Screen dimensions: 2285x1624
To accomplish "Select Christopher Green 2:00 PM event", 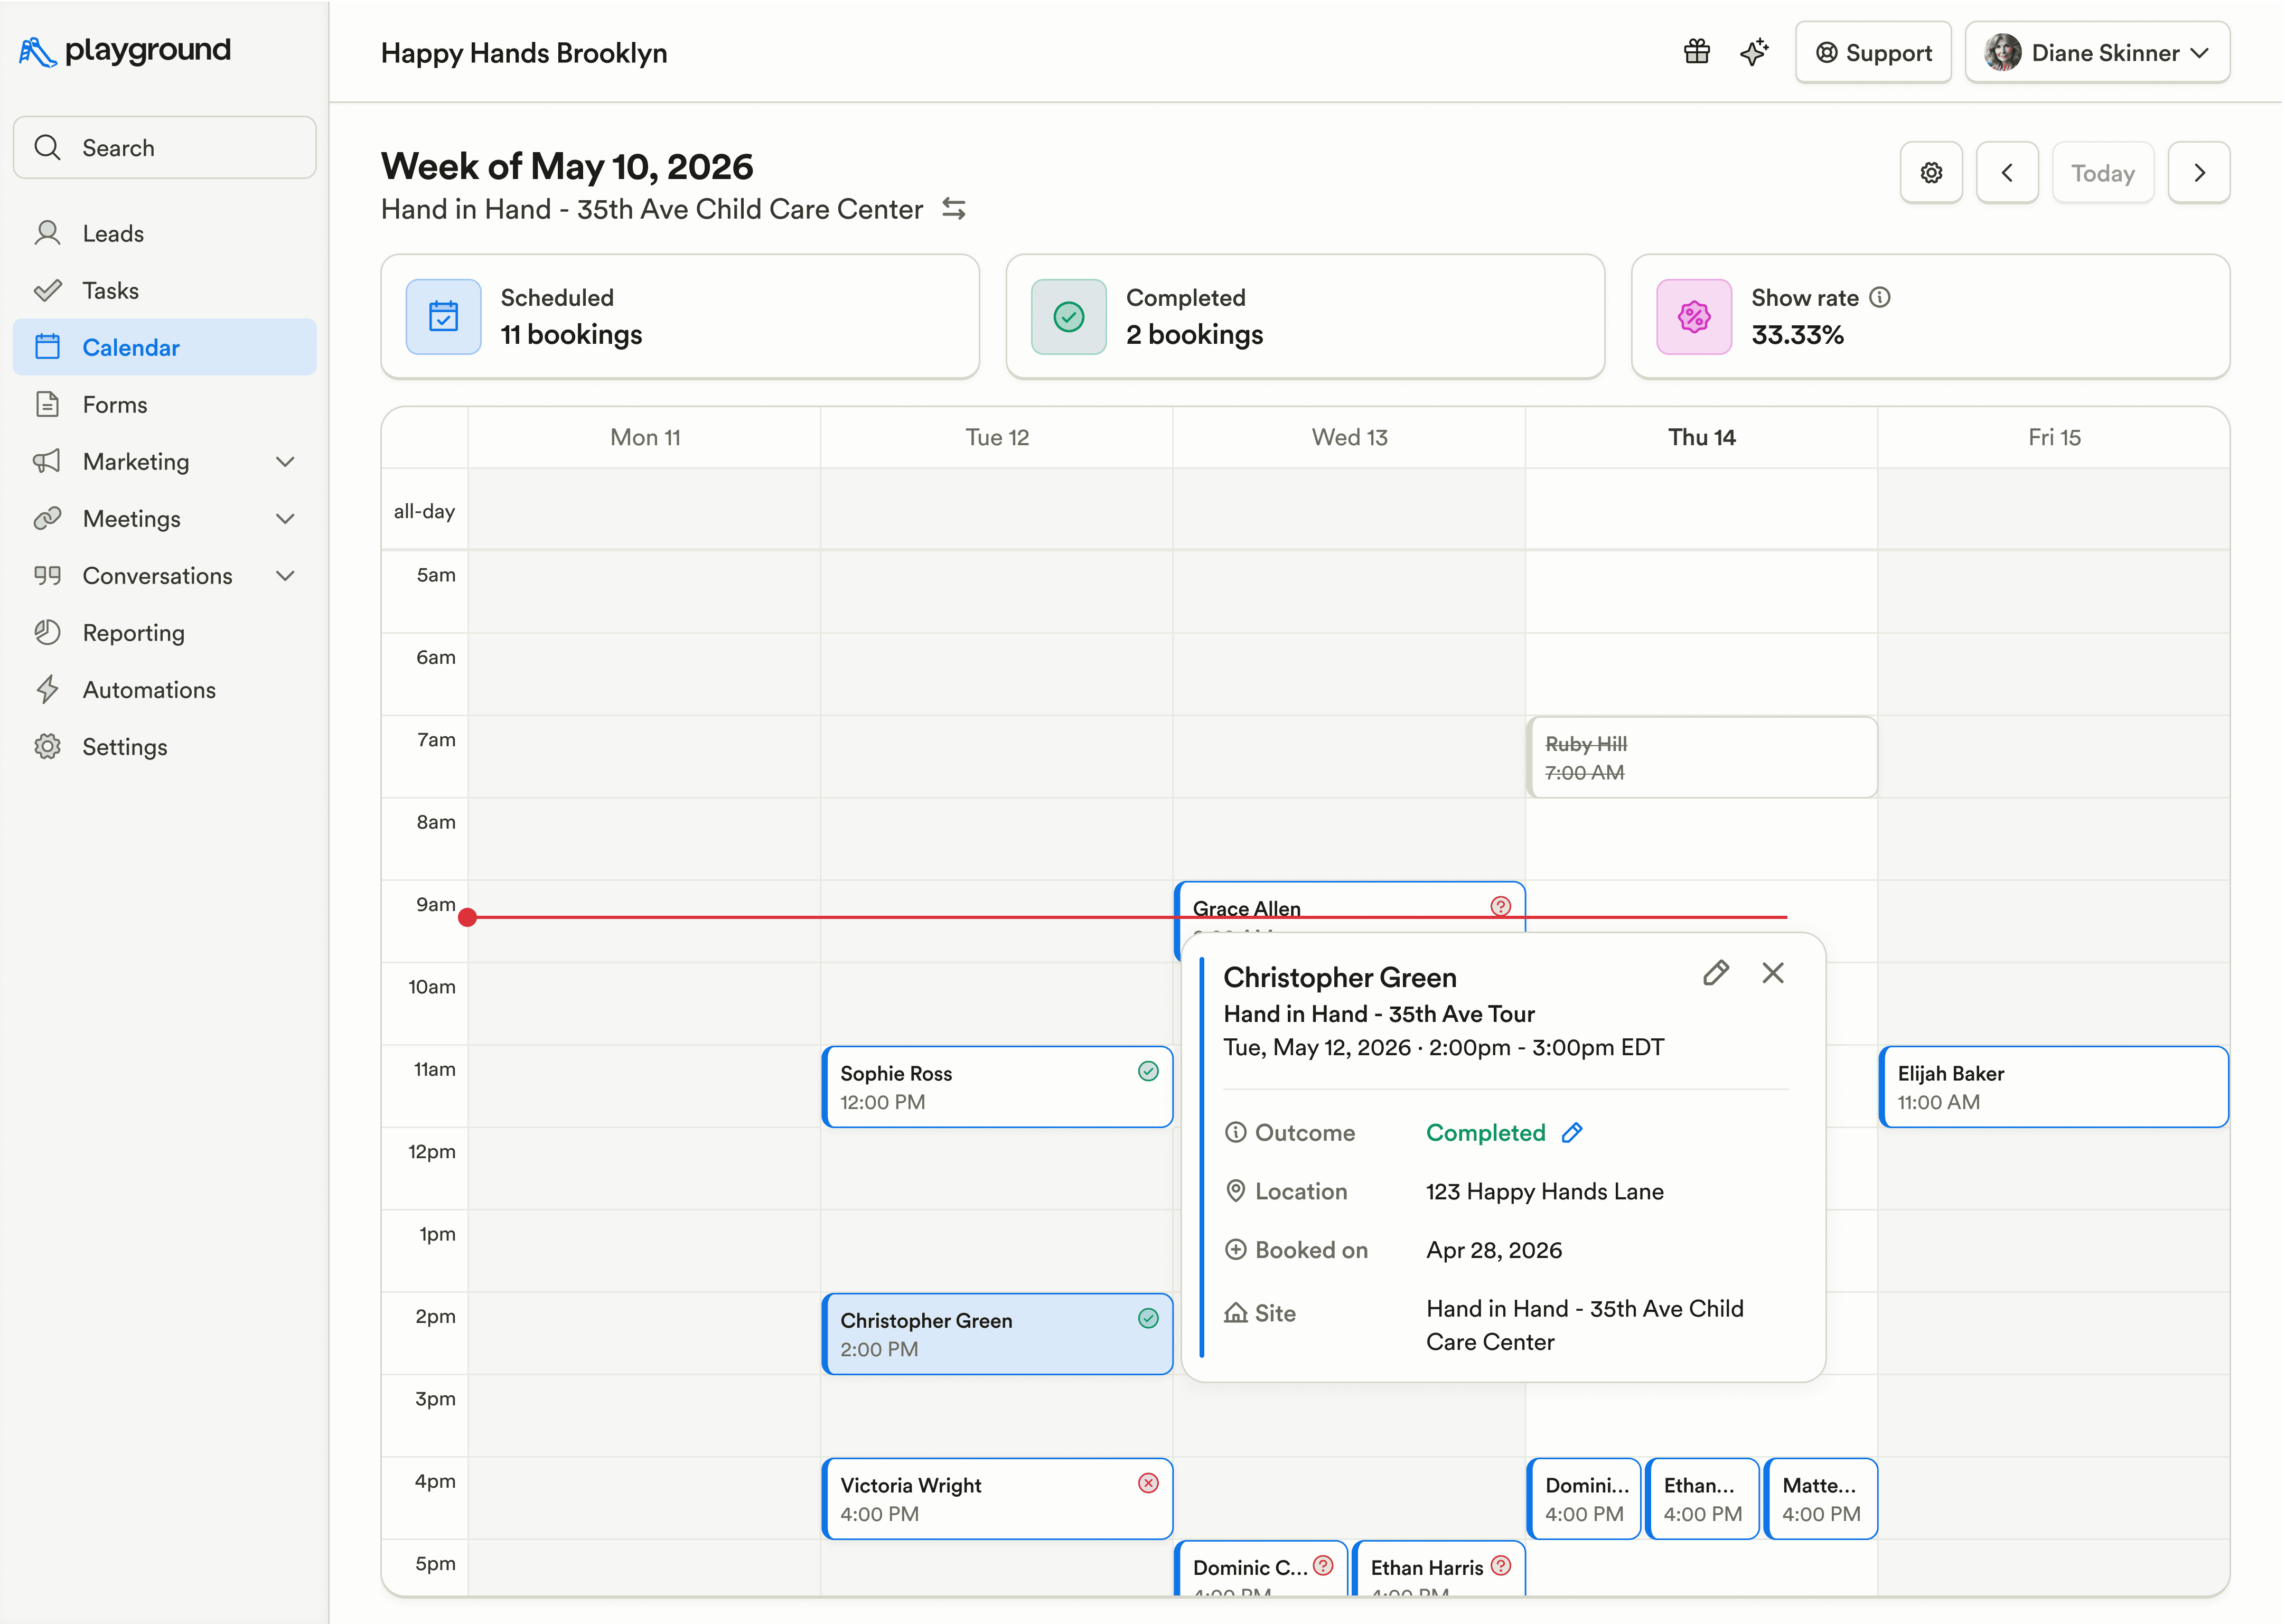I will 998,1335.
